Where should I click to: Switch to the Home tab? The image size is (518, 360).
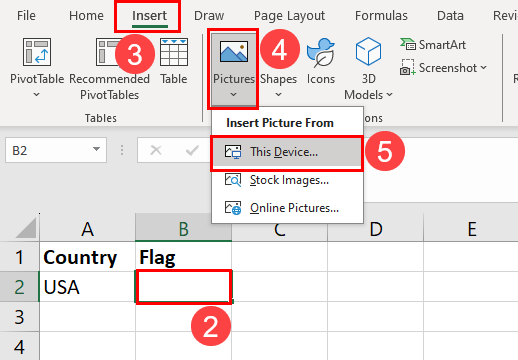pos(86,16)
